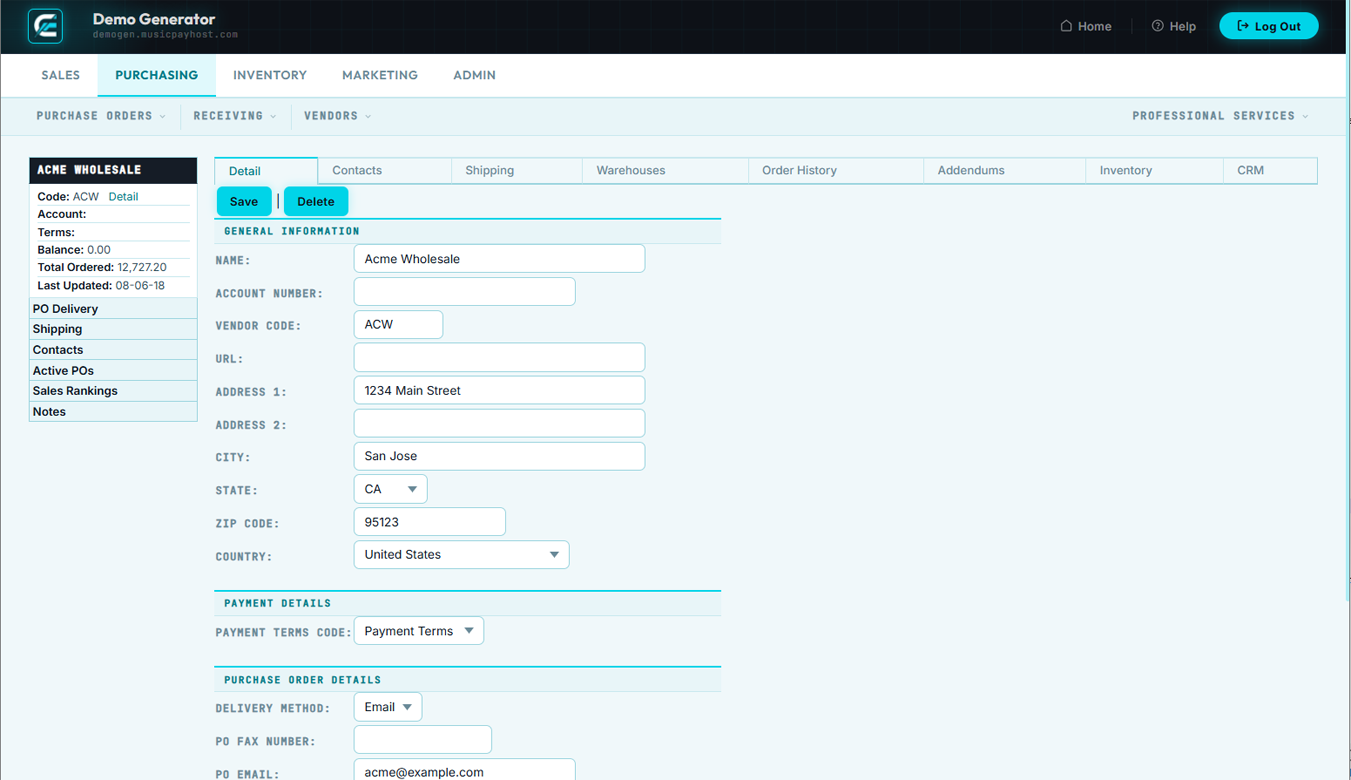1351x780 pixels.
Task: Open the Country dropdown
Action: pos(461,555)
